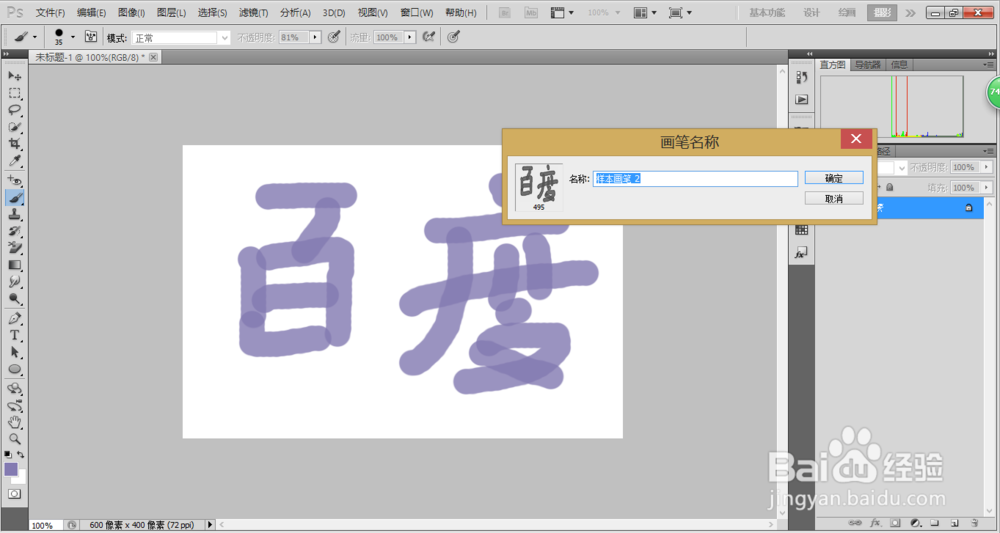This screenshot has height=533, width=1000.
Task: Open the 滤镜(T) menu
Action: click(x=254, y=13)
